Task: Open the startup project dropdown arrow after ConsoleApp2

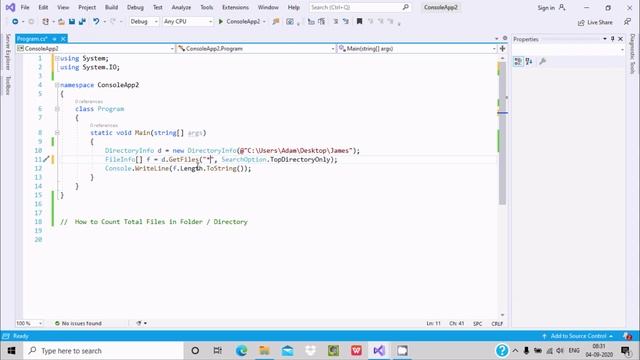Action: pyautogui.click(x=264, y=22)
